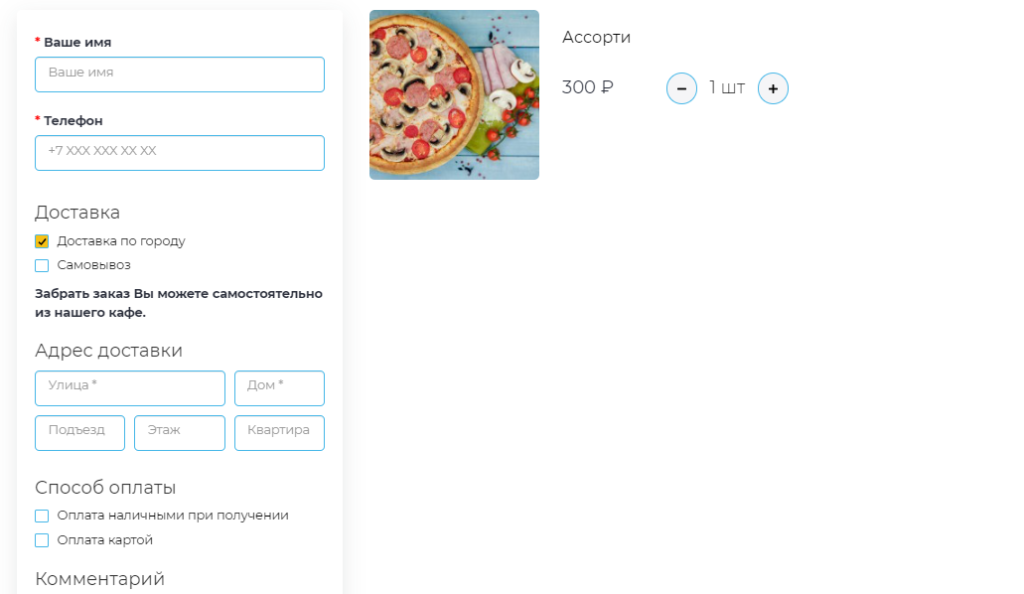Focus the Ваше имя input field

tap(180, 74)
